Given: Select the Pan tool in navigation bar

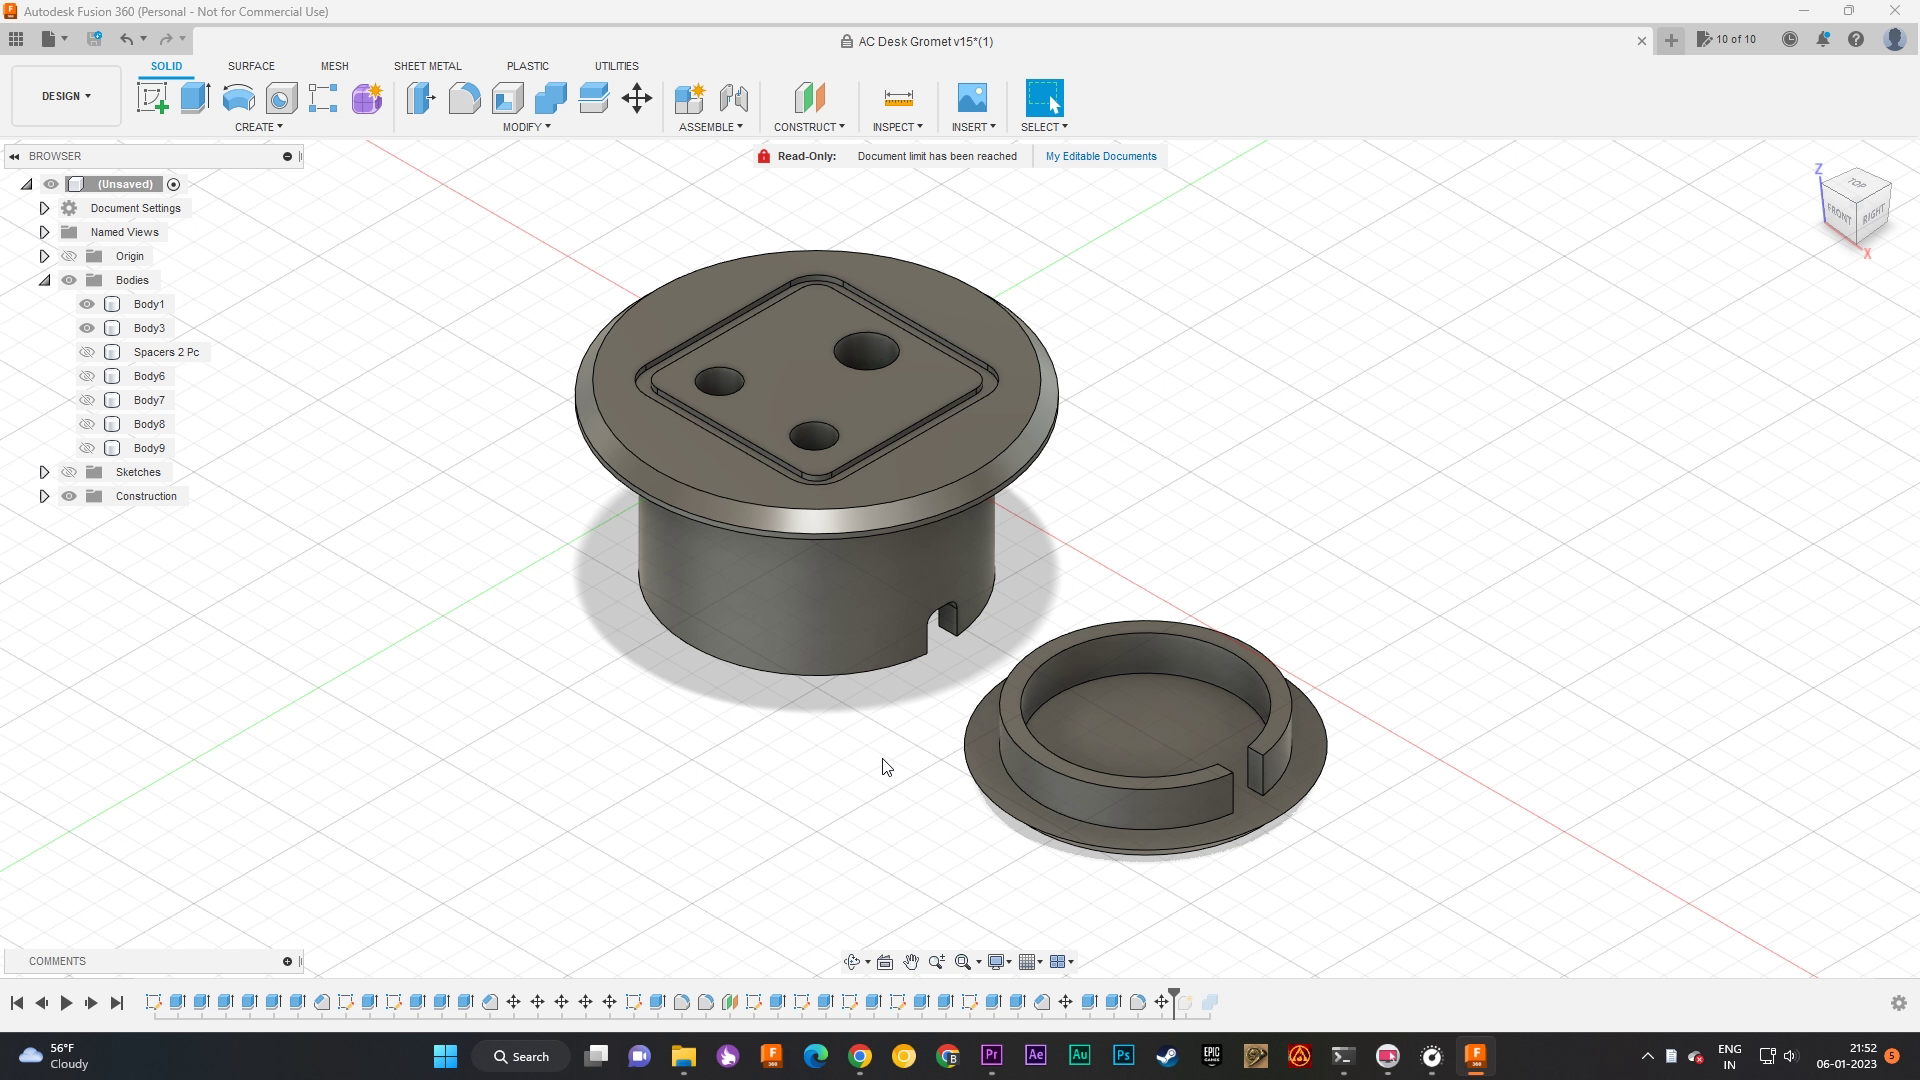Looking at the screenshot, I should coord(911,961).
